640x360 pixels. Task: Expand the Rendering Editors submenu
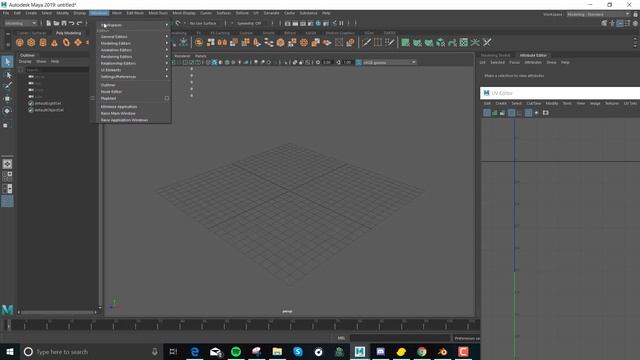134,57
